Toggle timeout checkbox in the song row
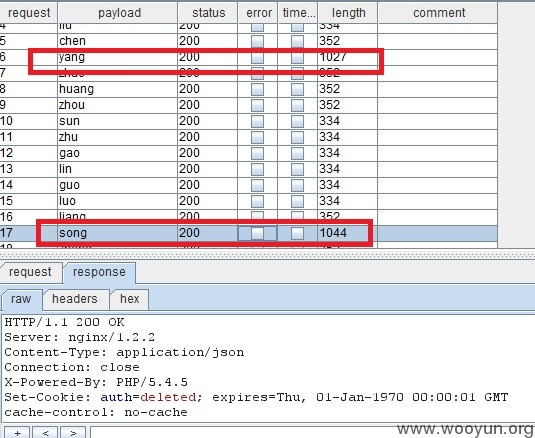Viewport: 535px width, 438px height. [298, 234]
